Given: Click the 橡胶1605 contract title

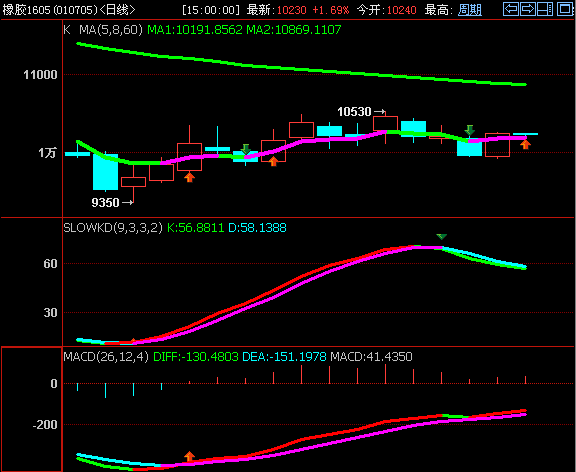Looking at the screenshot, I should (x=26, y=10).
